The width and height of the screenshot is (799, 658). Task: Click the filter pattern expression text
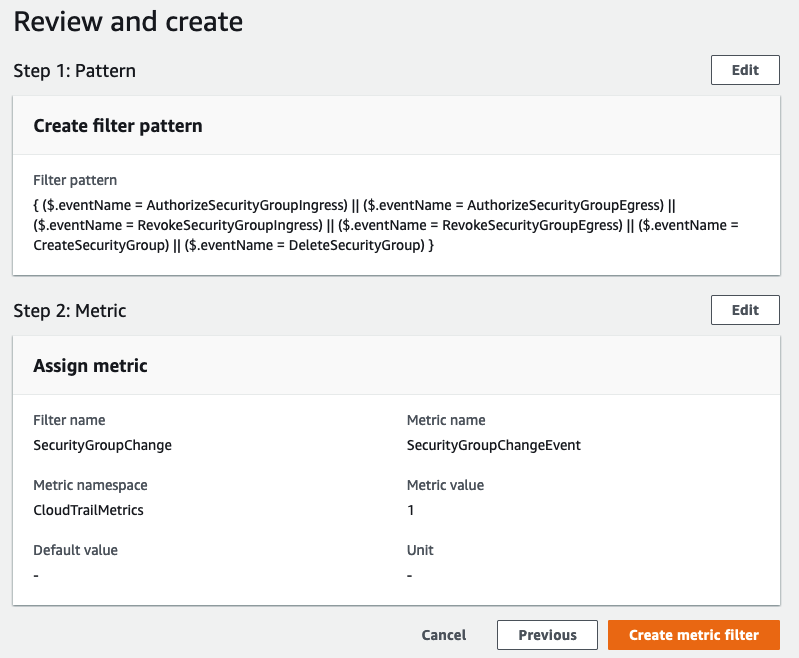pos(386,225)
